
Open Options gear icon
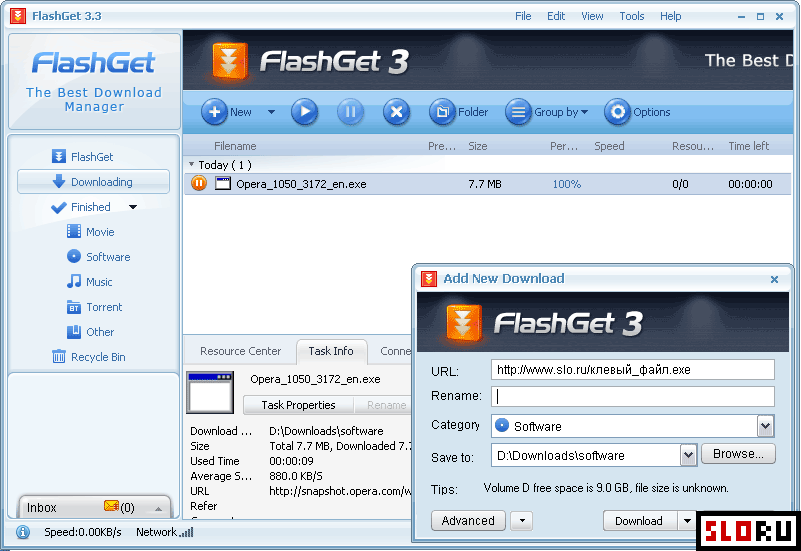point(617,111)
